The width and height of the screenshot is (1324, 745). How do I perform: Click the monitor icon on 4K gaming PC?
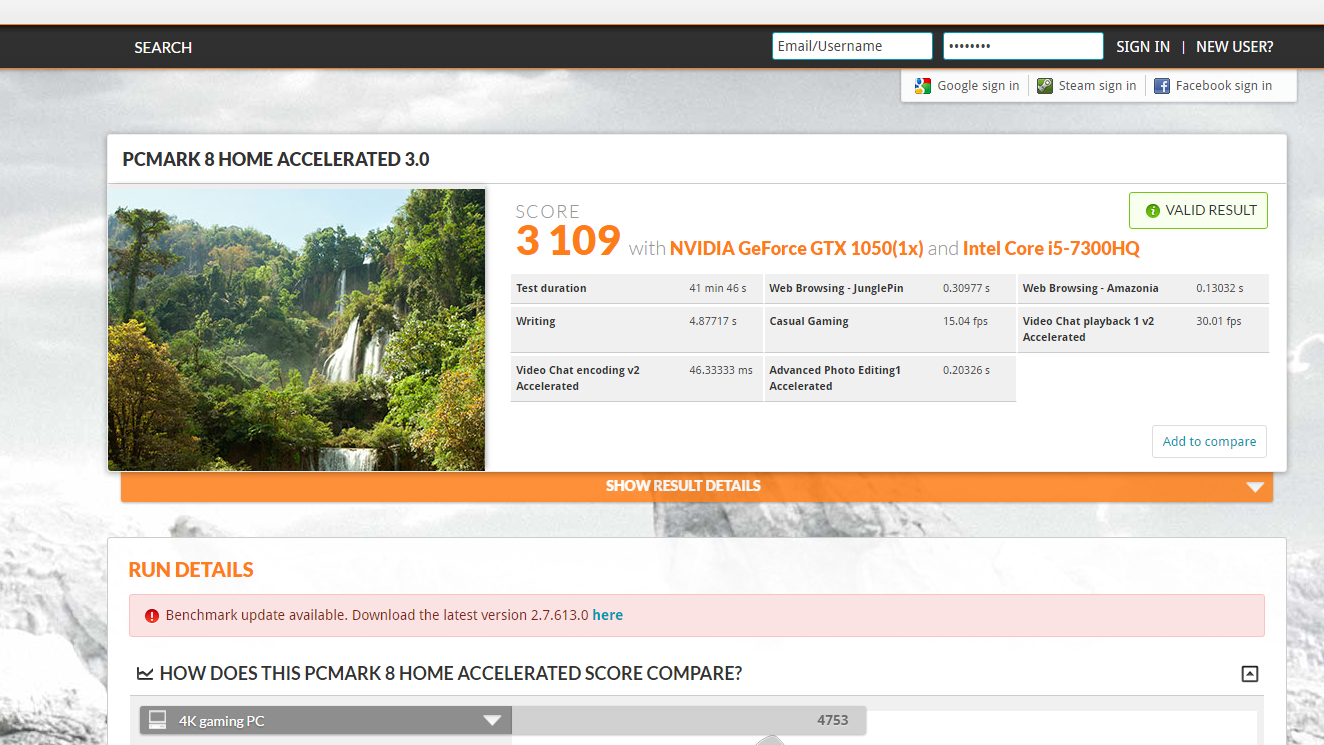point(157,720)
